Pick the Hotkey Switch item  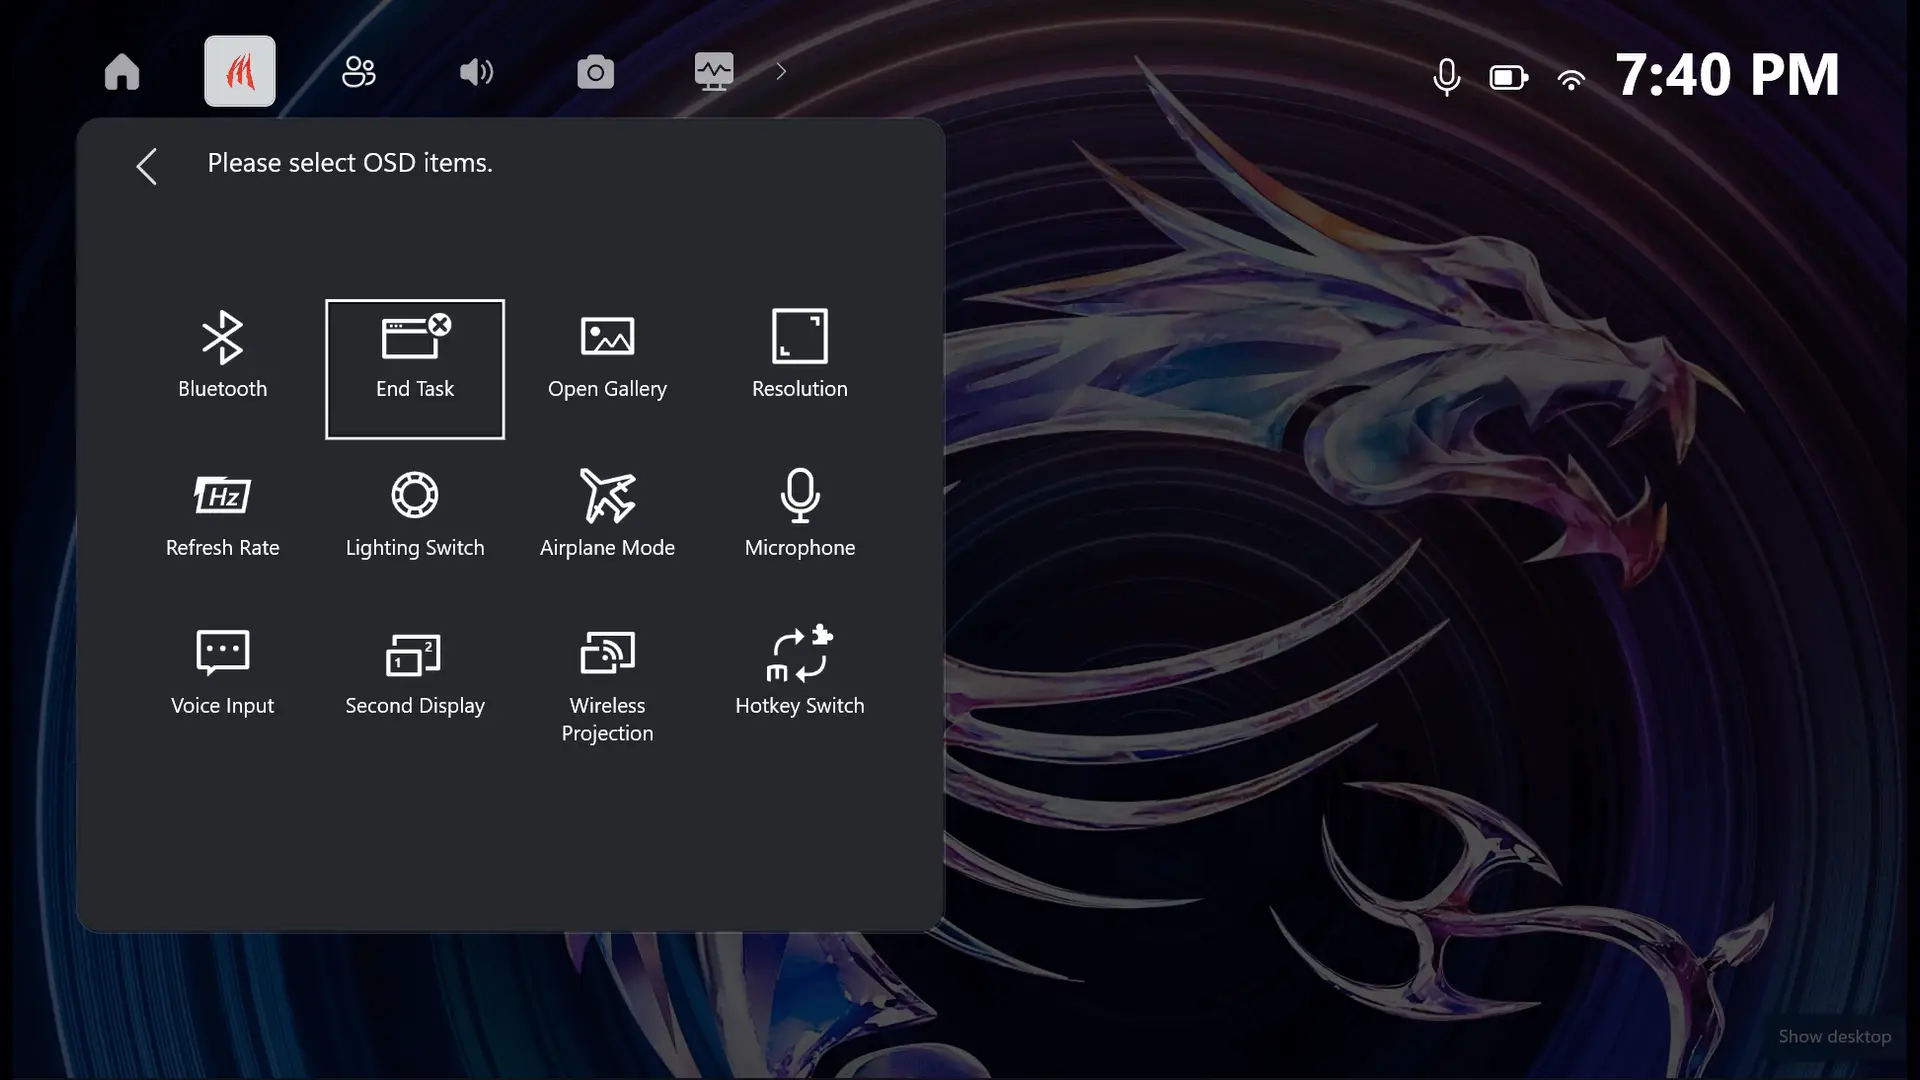[x=799, y=672]
